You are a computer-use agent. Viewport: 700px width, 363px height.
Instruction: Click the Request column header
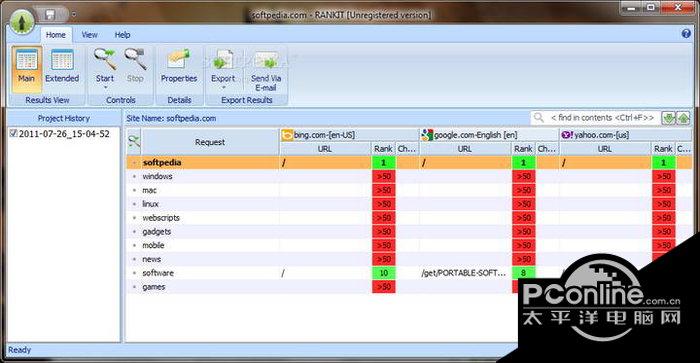[x=210, y=142]
